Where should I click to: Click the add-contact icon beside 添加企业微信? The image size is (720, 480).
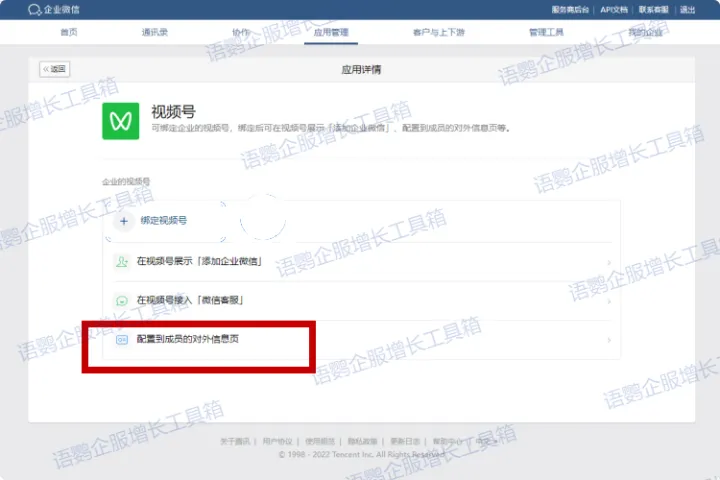(x=122, y=261)
